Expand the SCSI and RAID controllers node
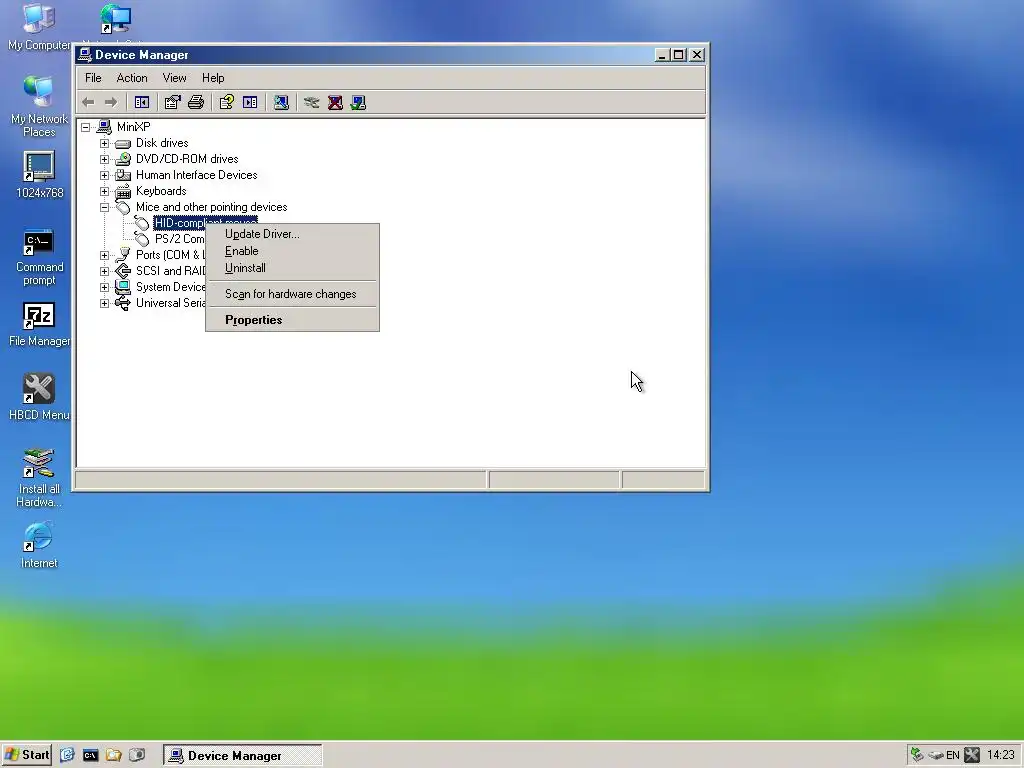This screenshot has width=1024, height=768. click(x=104, y=271)
